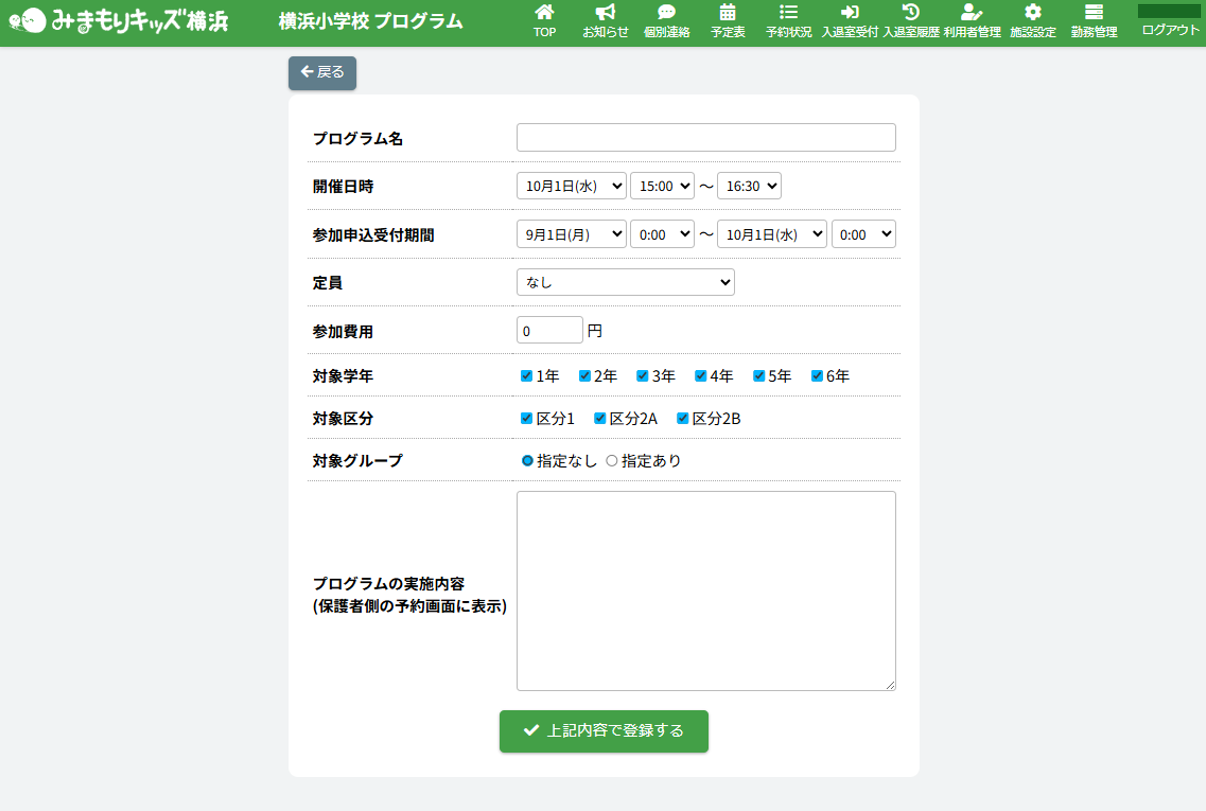Select 指定あり radio button
The width and height of the screenshot is (1206, 811).
point(612,461)
